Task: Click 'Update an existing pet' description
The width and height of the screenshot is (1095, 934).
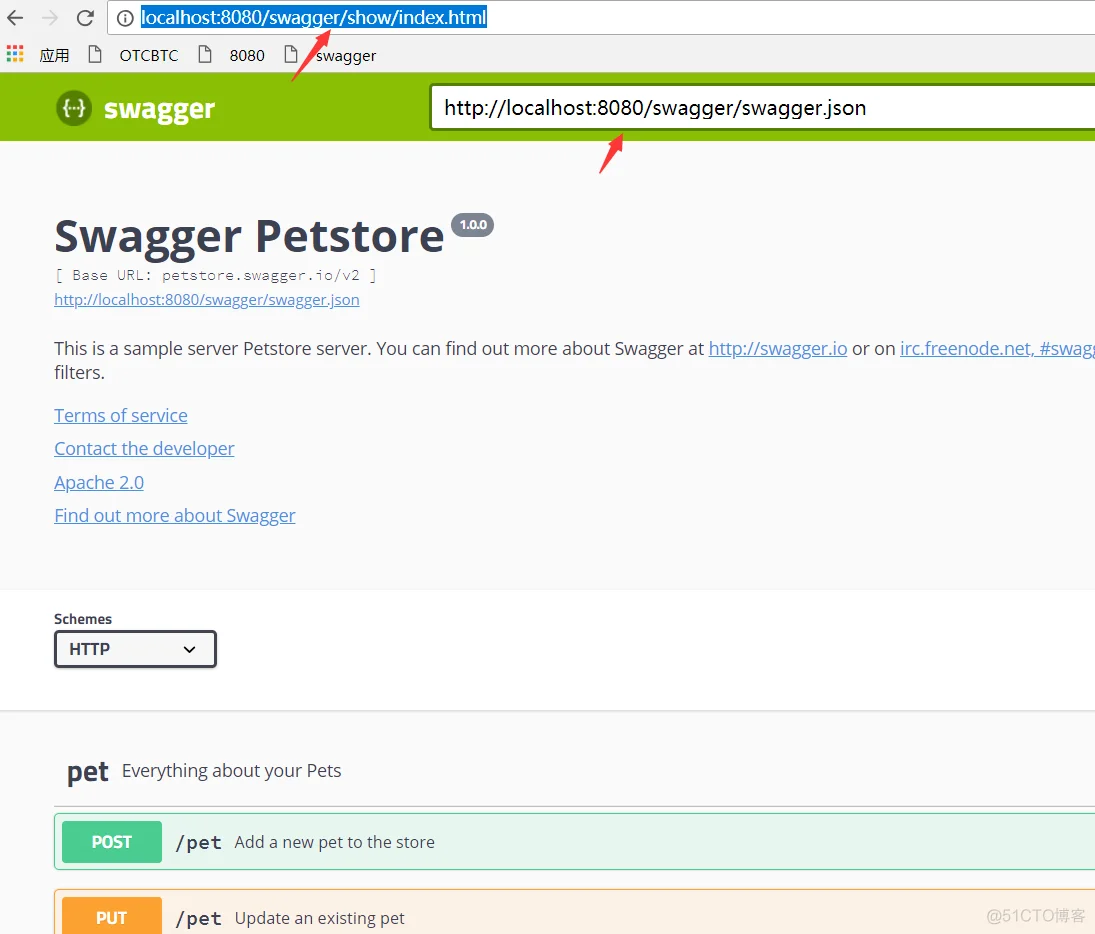Action: (320, 918)
